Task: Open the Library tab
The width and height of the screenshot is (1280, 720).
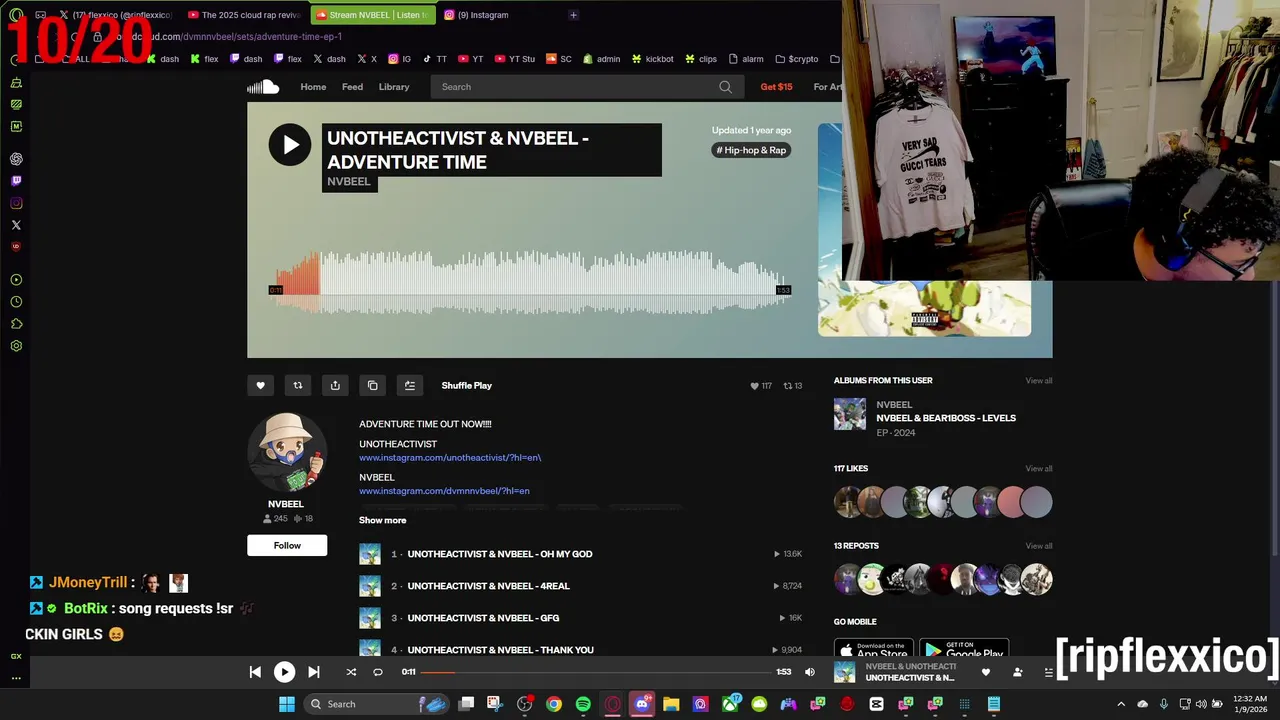Action: click(x=394, y=87)
